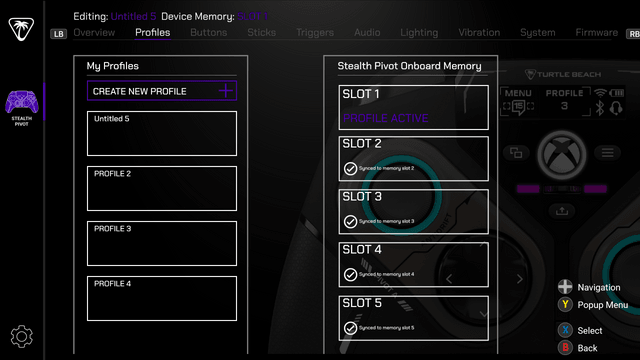
Task: Open the settings gear icon
Action: pyautogui.click(x=21, y=336)
